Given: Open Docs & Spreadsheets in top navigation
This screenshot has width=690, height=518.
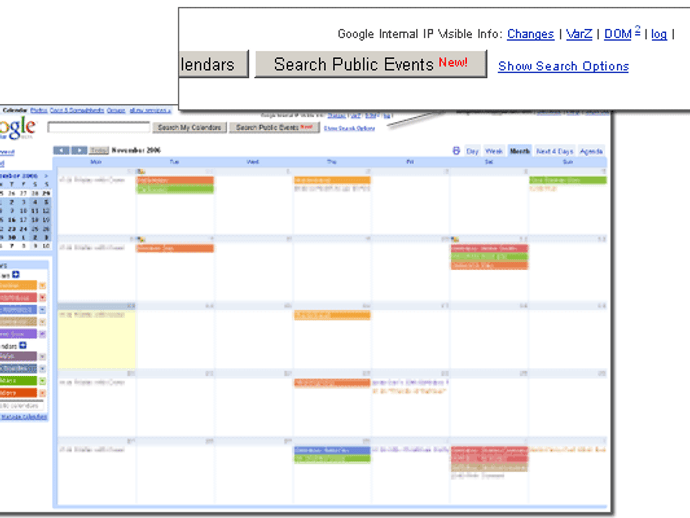Looking at the screenshot, I should [77, 110].
